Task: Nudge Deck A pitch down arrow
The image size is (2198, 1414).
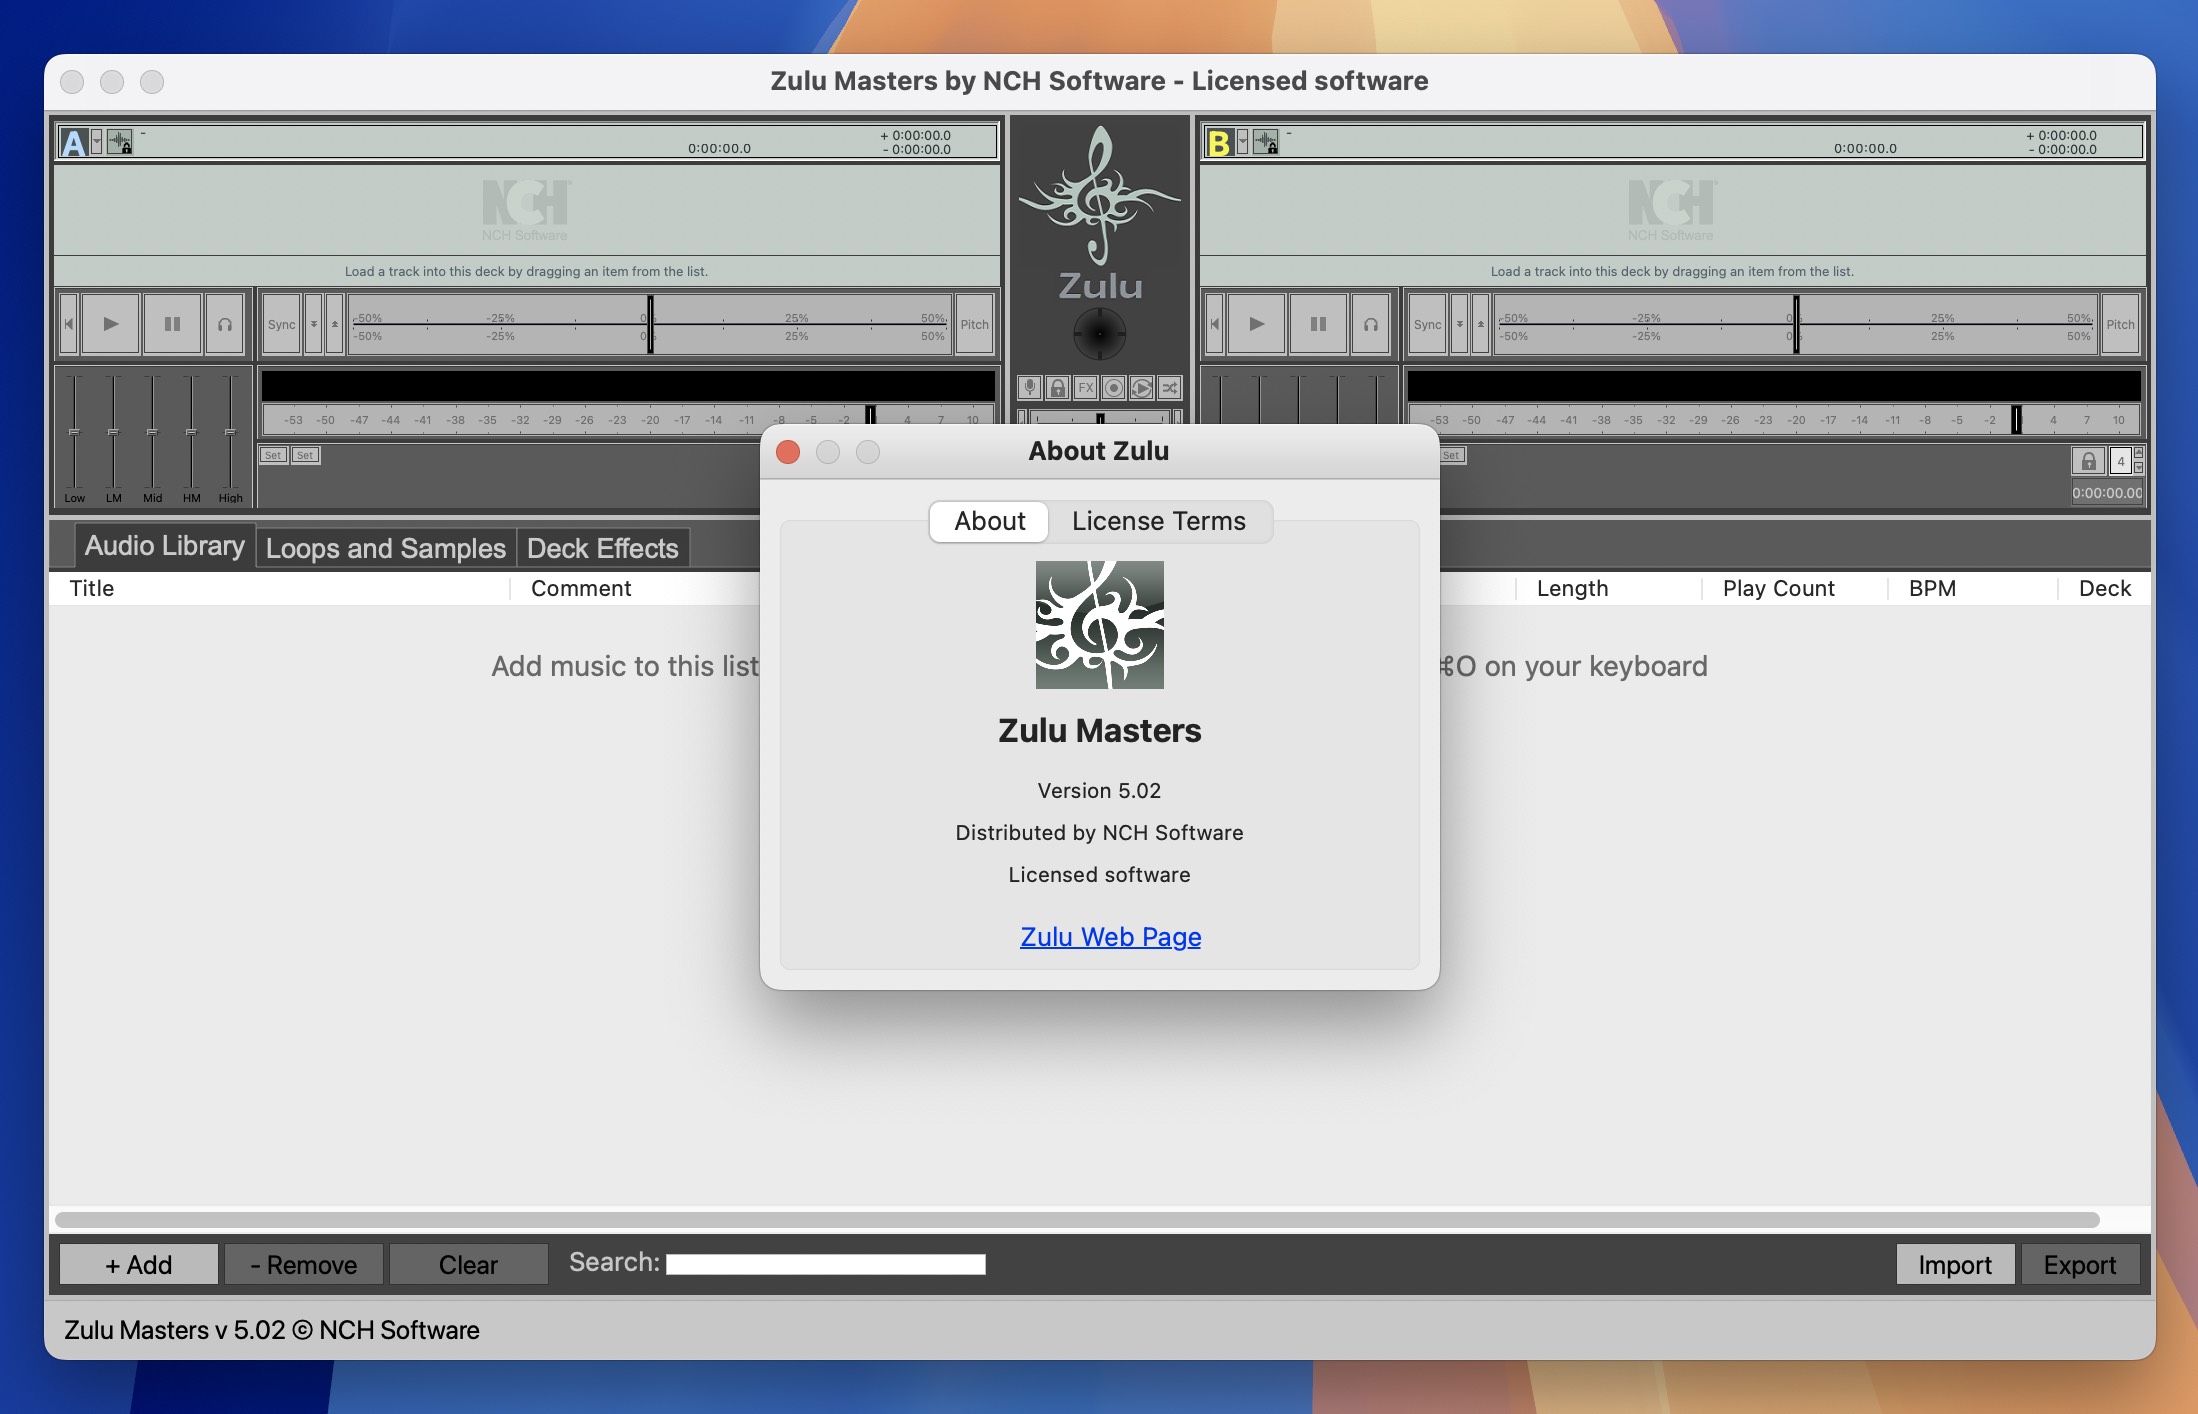Action: [313, 324]
